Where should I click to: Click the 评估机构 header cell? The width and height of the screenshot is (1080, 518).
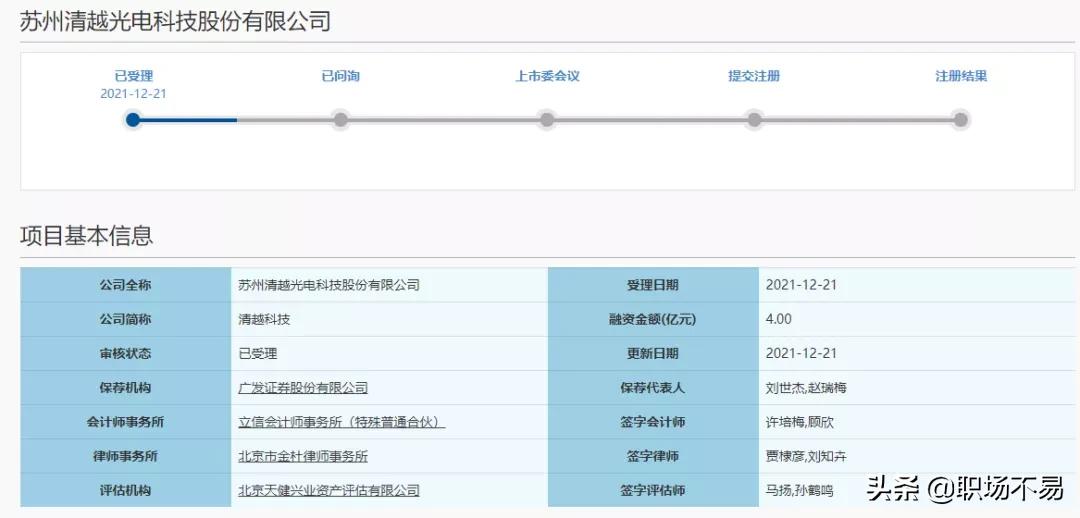(125, 490)
